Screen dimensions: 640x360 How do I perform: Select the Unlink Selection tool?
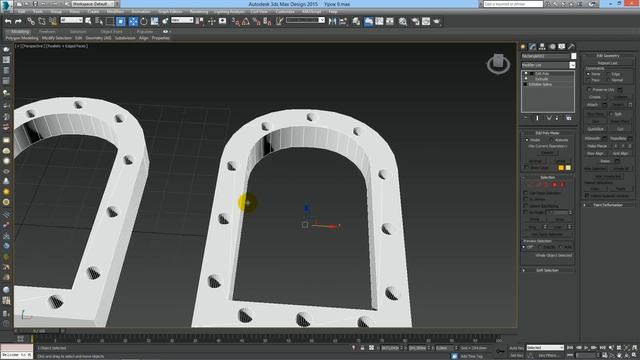pyautogui.click(x=42, y=21)
